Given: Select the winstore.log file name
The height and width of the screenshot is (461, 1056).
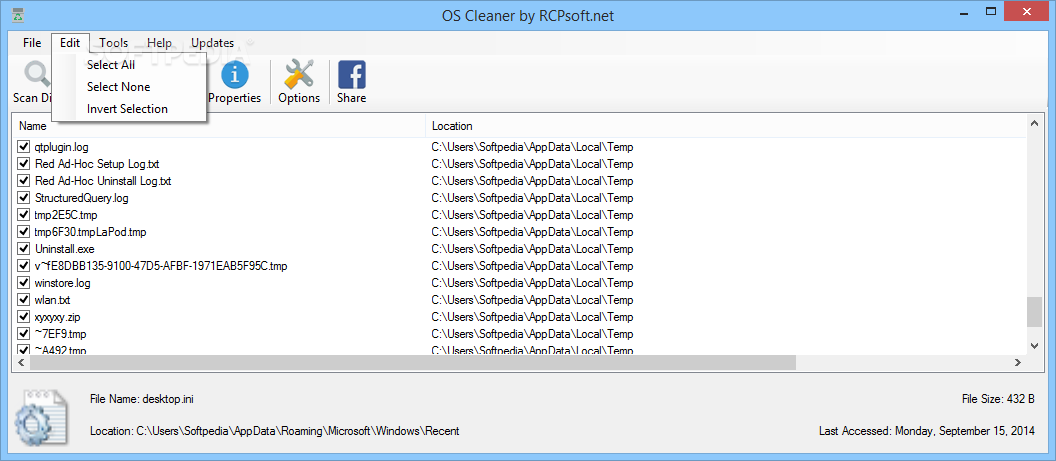Looking at the screenshot, I should 63,283.
